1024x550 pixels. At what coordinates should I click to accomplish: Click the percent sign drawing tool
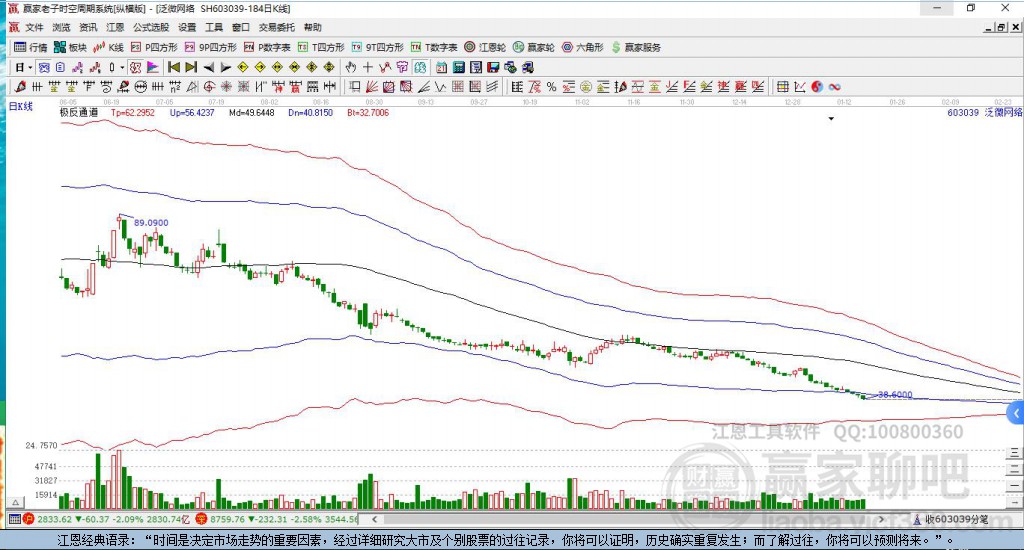click(x=551, y=87)
